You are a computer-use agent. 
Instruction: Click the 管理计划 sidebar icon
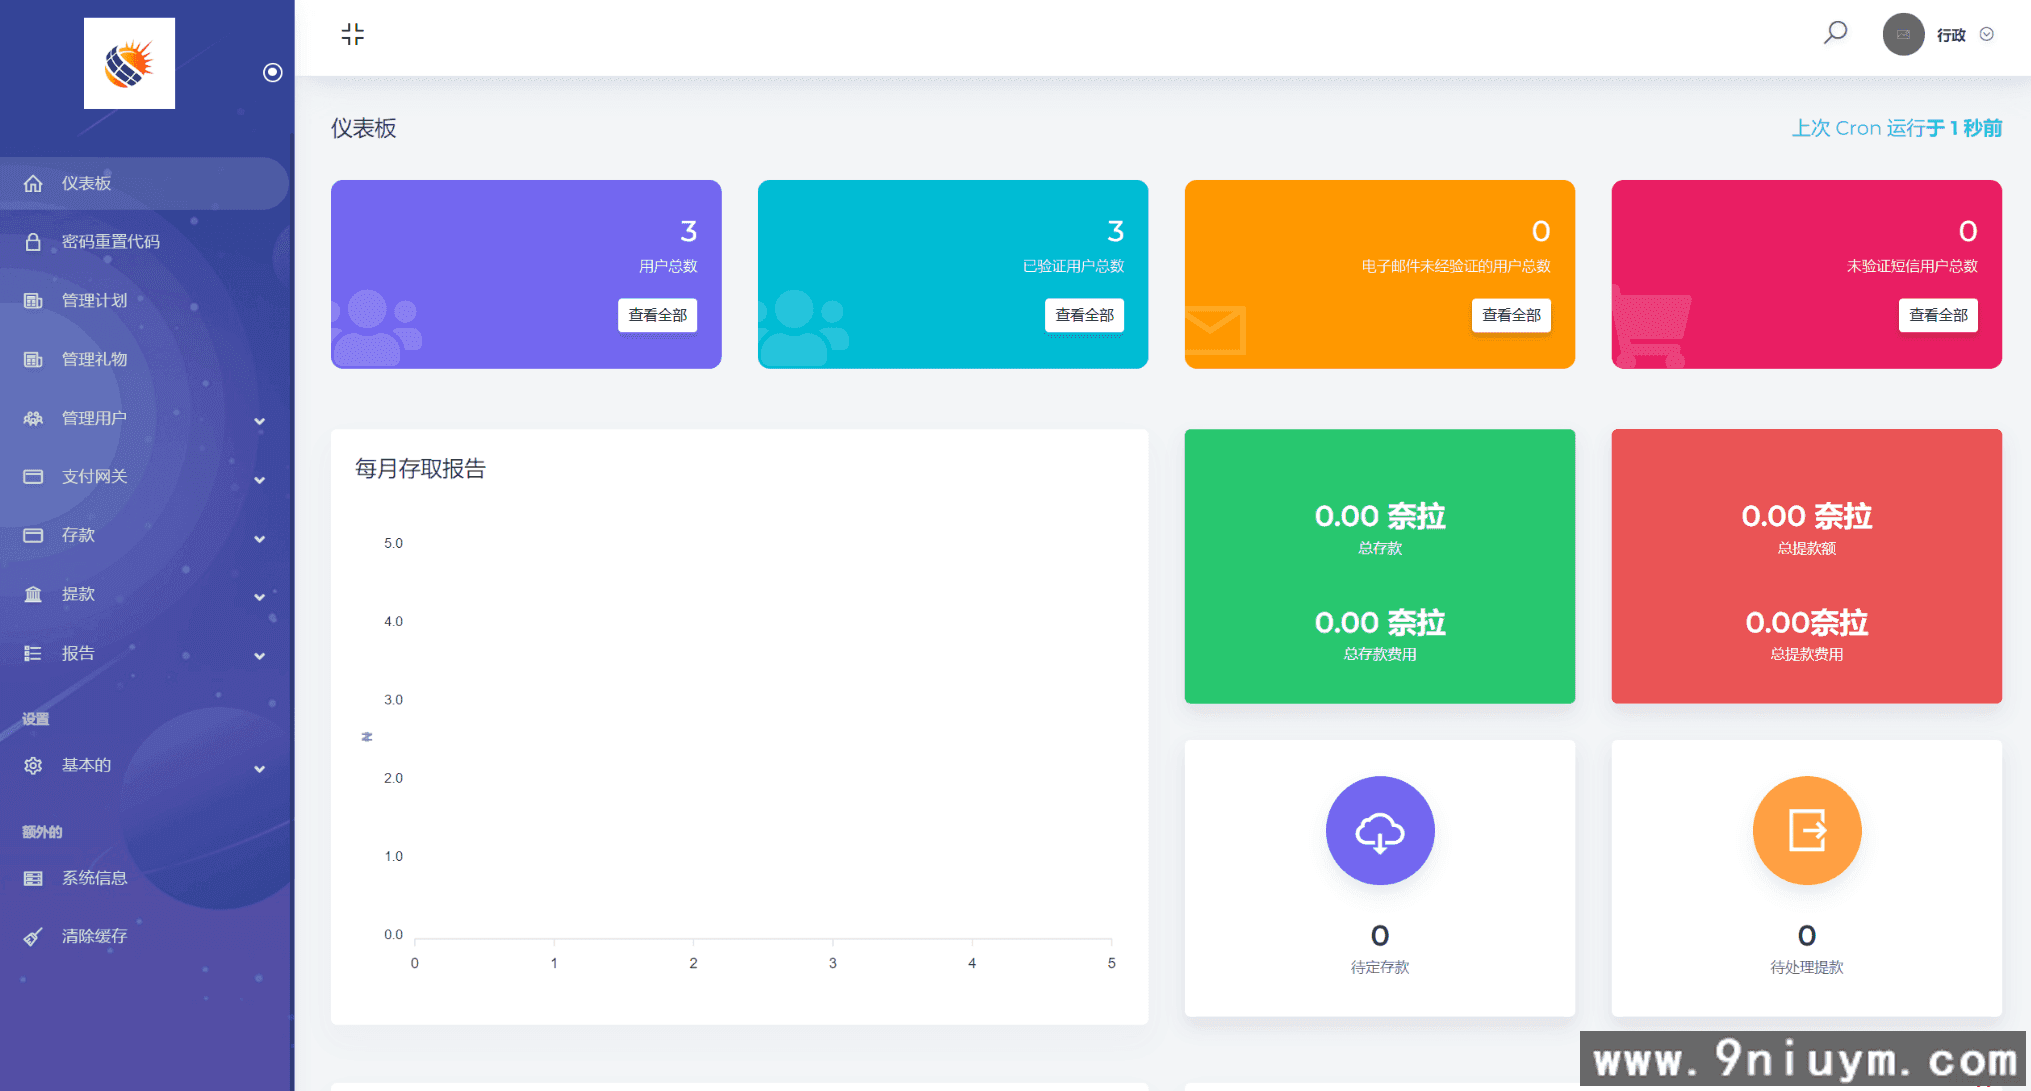pos(33,300)
